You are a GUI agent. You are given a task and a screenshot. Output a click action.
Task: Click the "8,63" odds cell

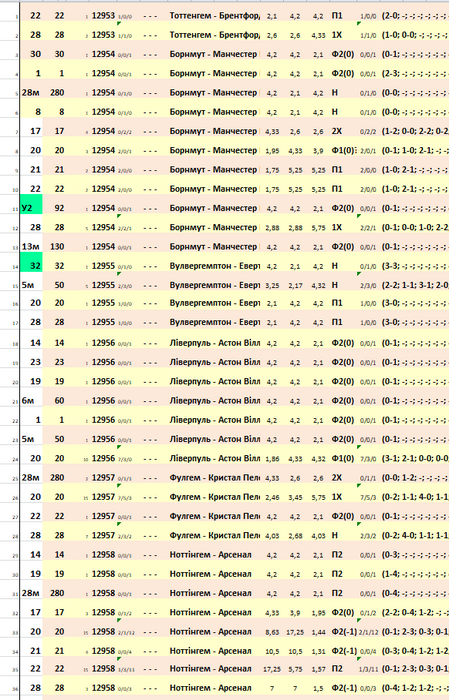(x=272, y=632)
